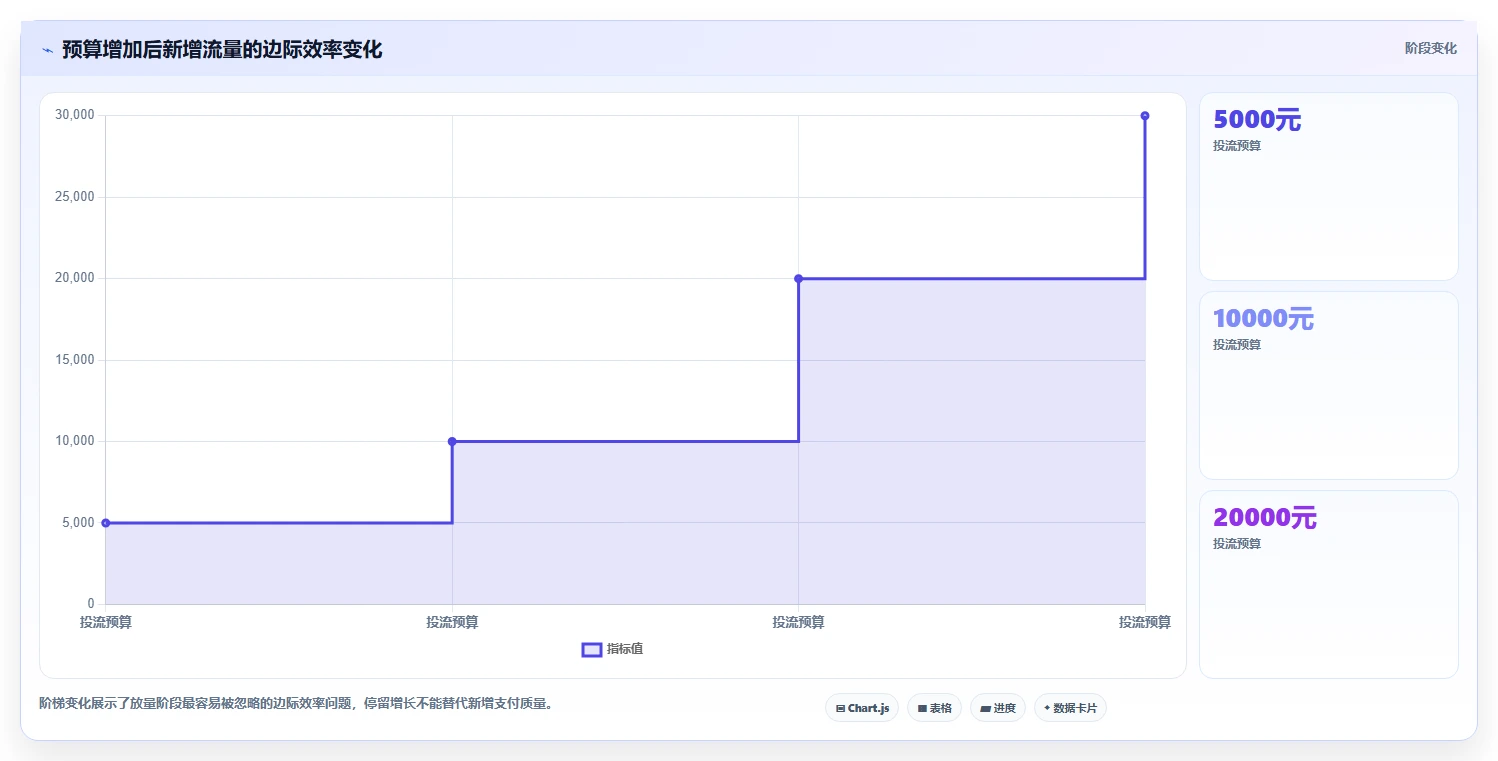Screen dimensions: 1498x761
Task: Click the sparkle icon in the 数据卡片 tag
Action: click(x=1047, y=708)
